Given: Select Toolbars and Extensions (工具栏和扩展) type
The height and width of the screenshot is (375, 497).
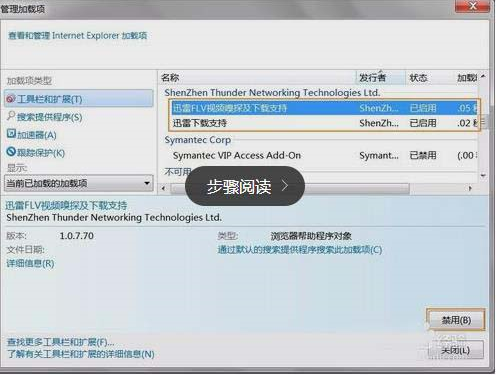Looking at the screenshot, I should (x=79, y=99).
